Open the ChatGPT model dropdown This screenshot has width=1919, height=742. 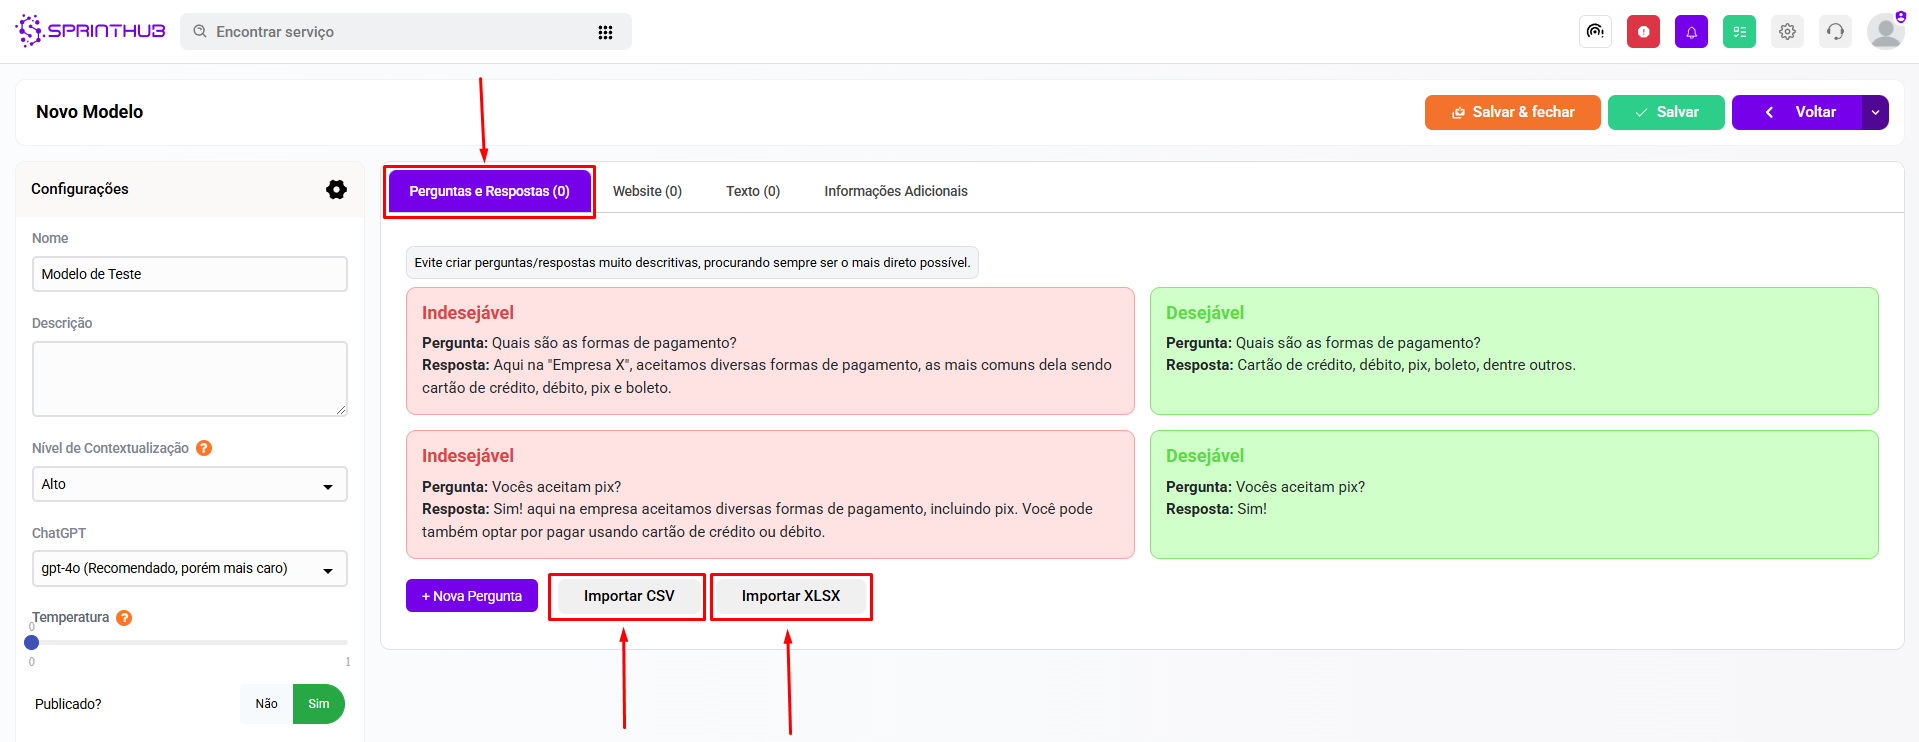(190, 569)
